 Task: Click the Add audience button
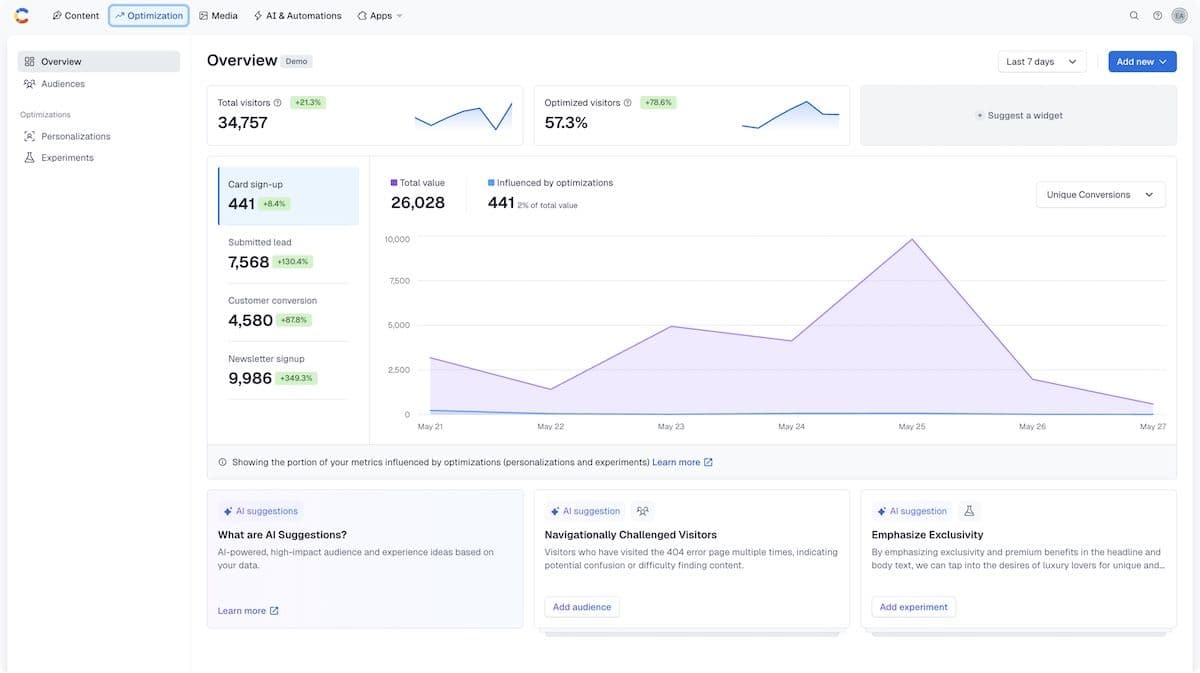pos(582,606)
